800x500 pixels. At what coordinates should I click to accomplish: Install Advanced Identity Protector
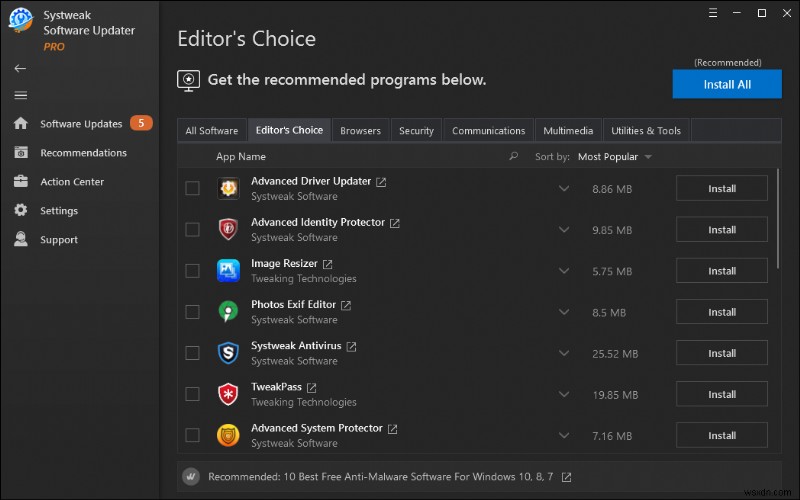tap(722, 230)
